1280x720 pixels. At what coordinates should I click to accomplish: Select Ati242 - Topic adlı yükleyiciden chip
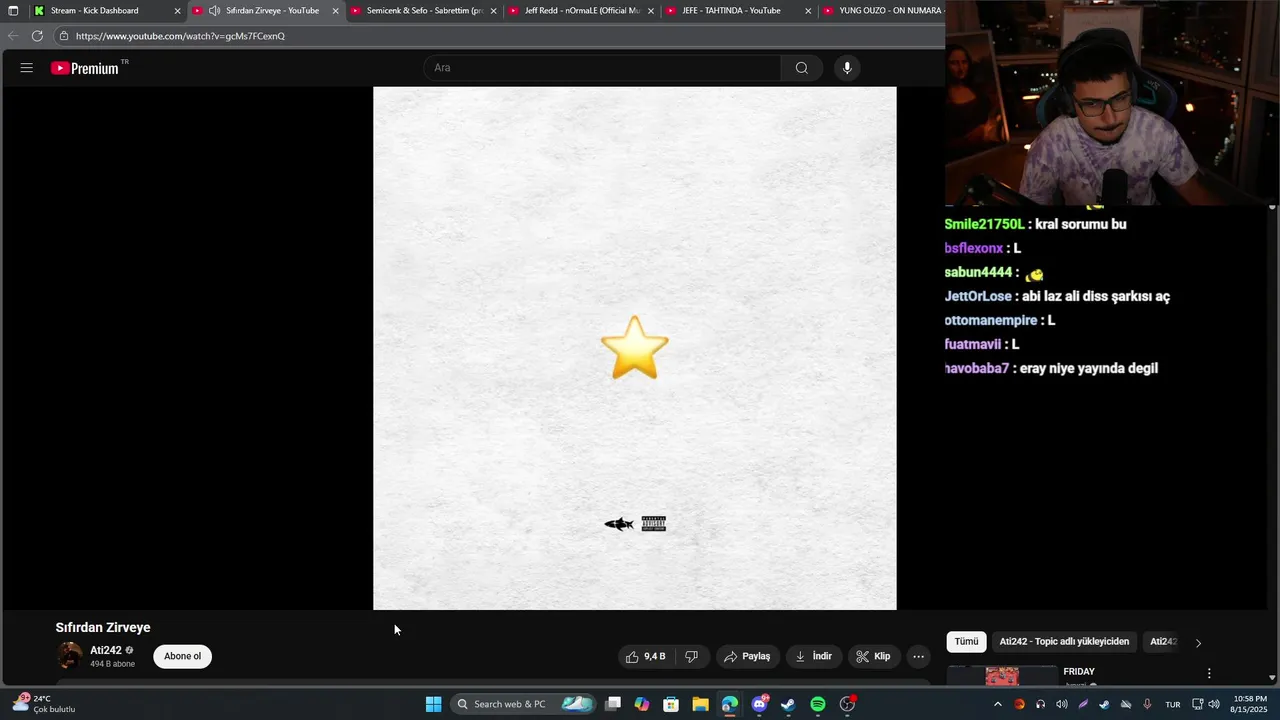[x=1064, y=642]
